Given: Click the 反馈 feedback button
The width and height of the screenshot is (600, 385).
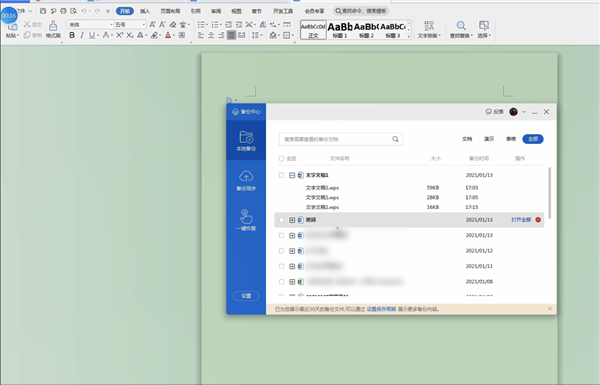Looking at the screenshot, I should click(494, 112).
